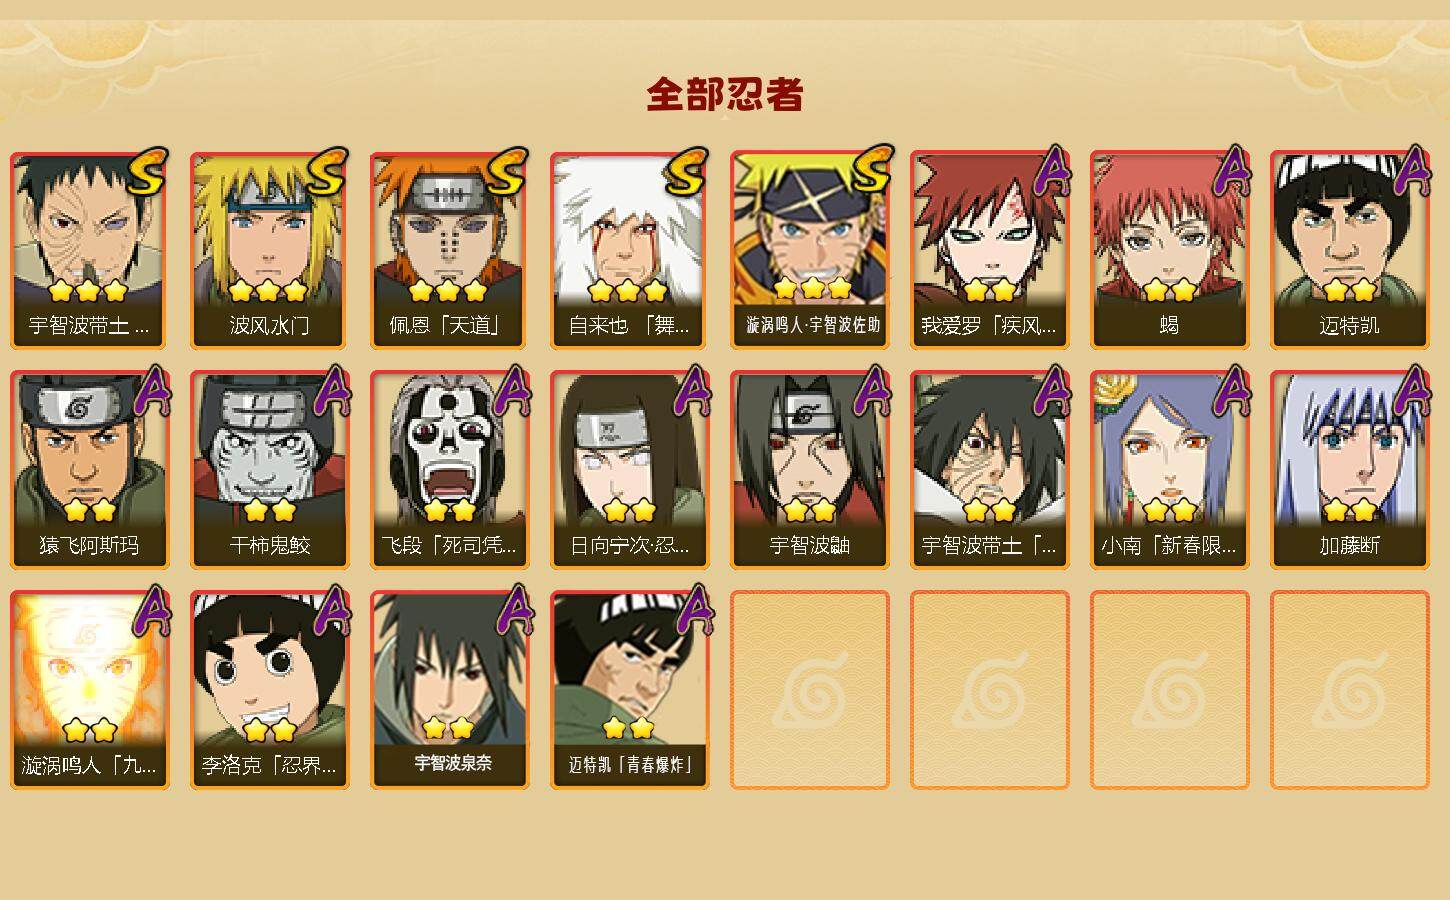This screenshot has width=1450, height=900.
Task: Select the first empty ninja slot
Action: tap(809, 690)
